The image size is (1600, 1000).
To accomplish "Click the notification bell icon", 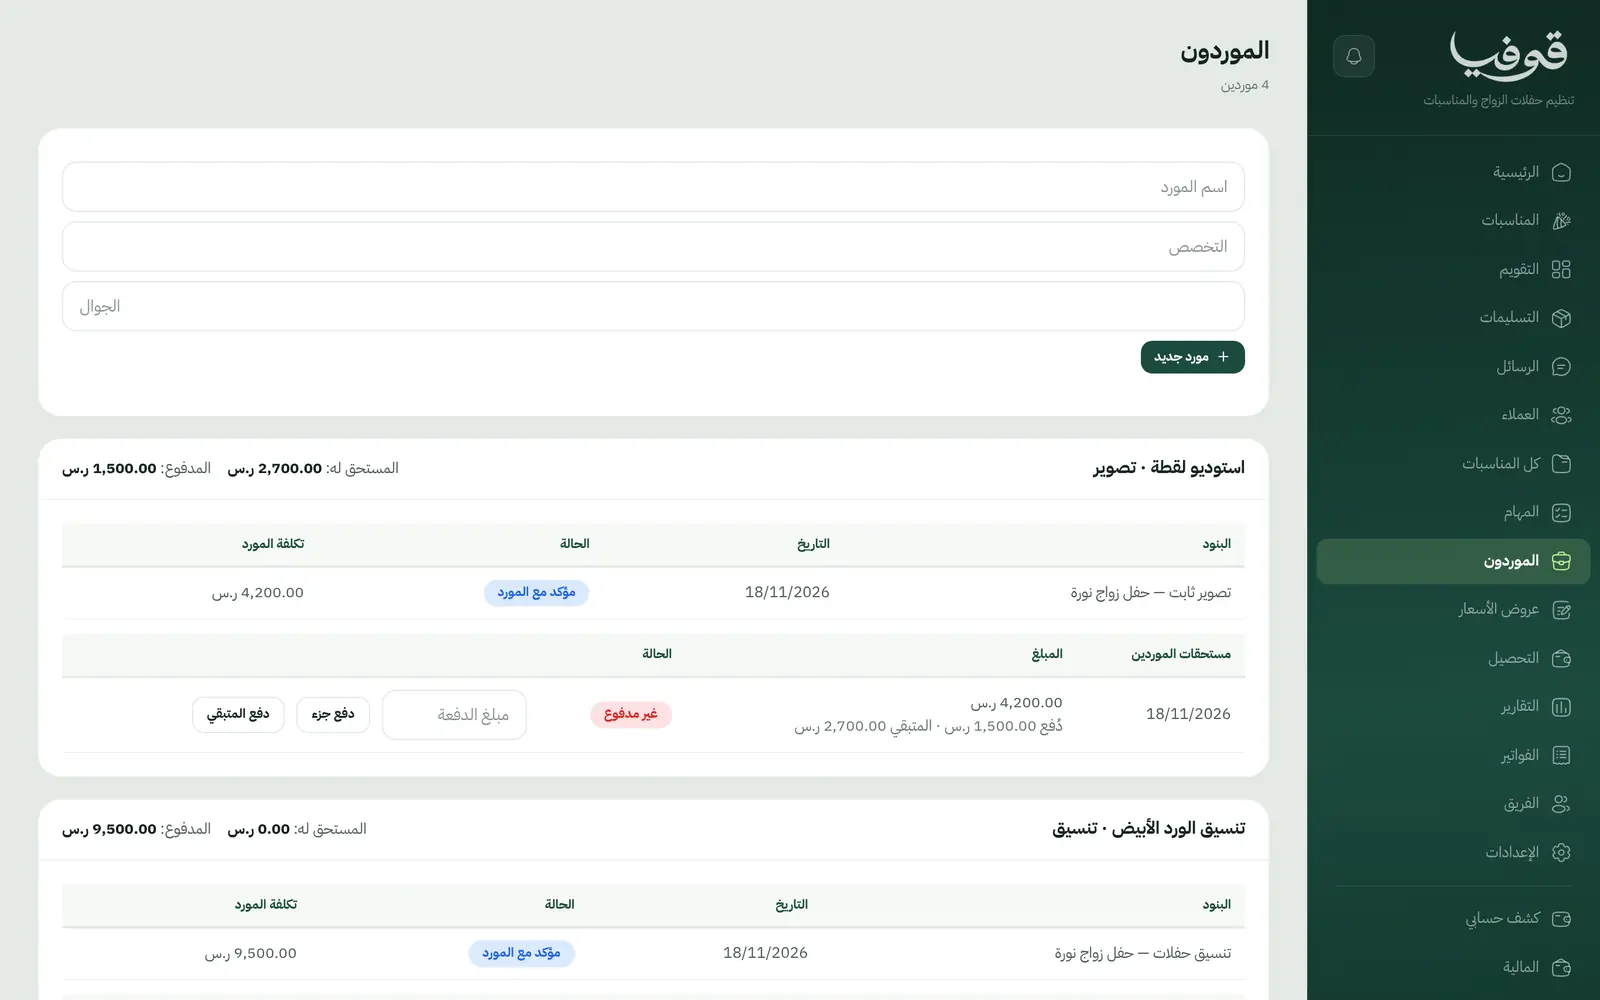I will tap(1354, 56).
